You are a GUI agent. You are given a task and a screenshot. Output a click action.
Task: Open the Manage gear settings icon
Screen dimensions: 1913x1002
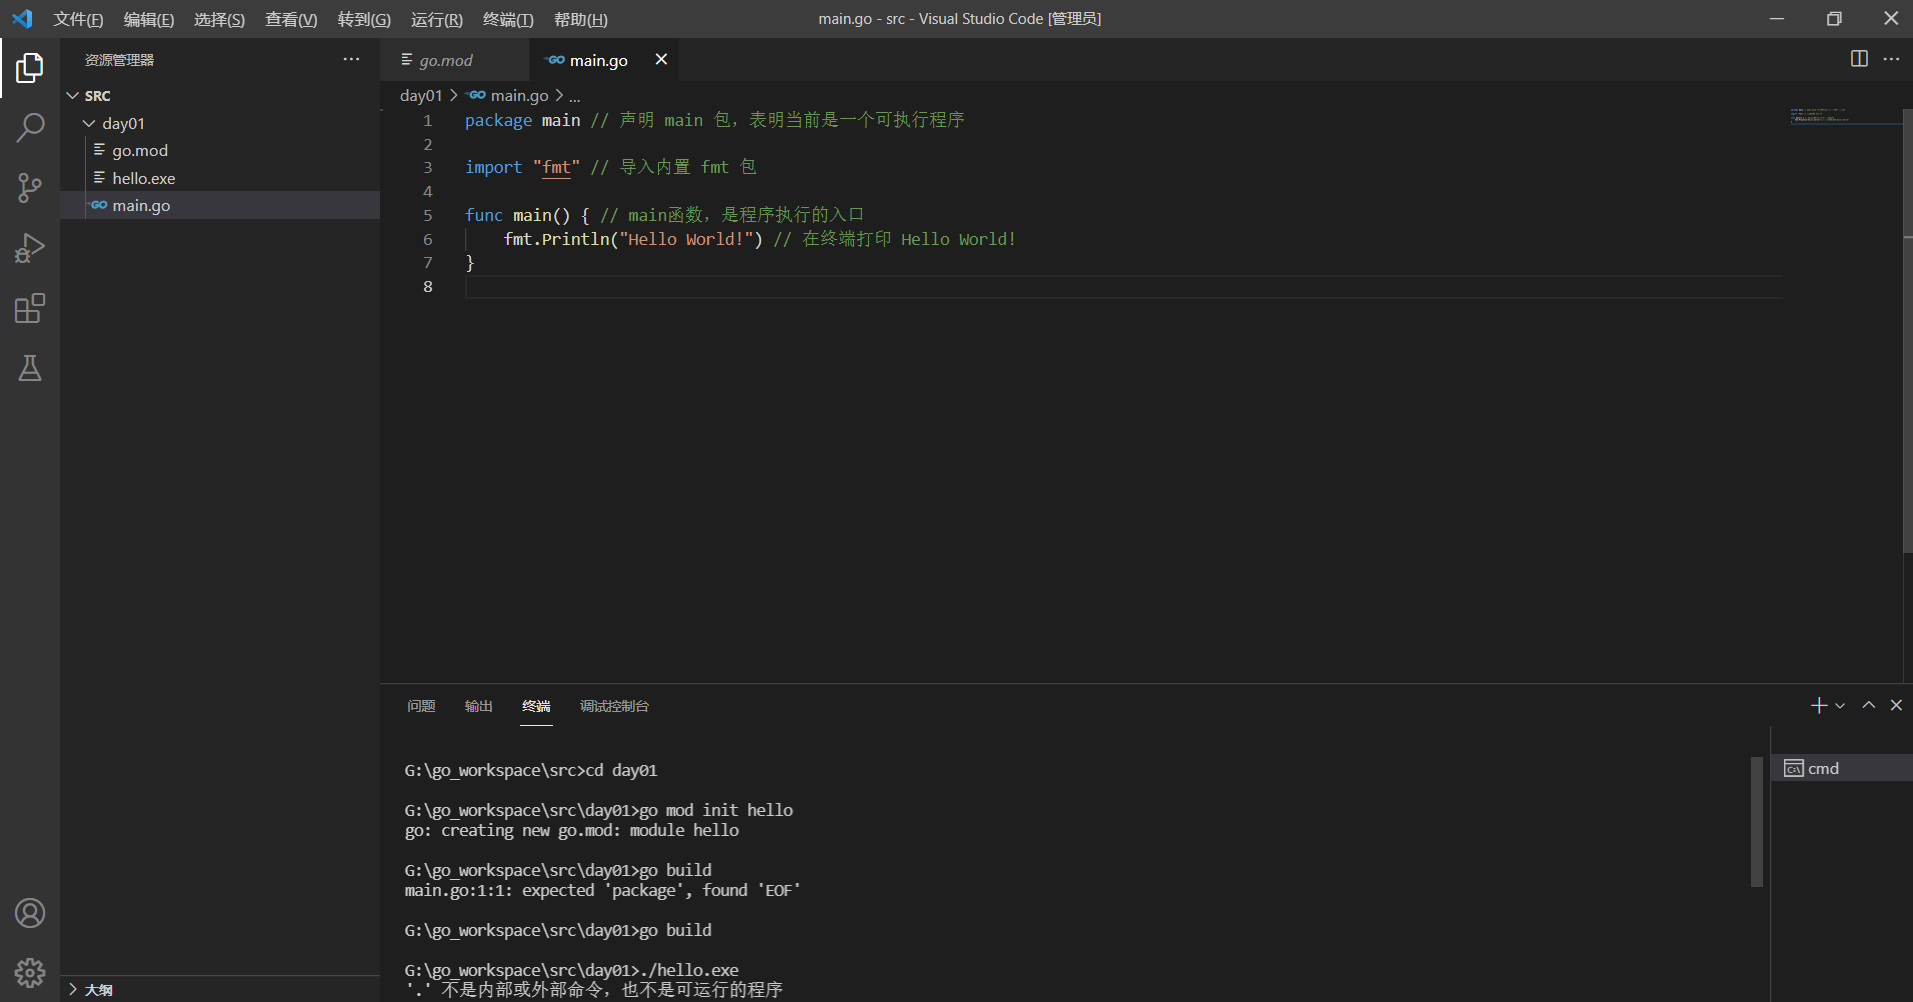coord(30,972)
